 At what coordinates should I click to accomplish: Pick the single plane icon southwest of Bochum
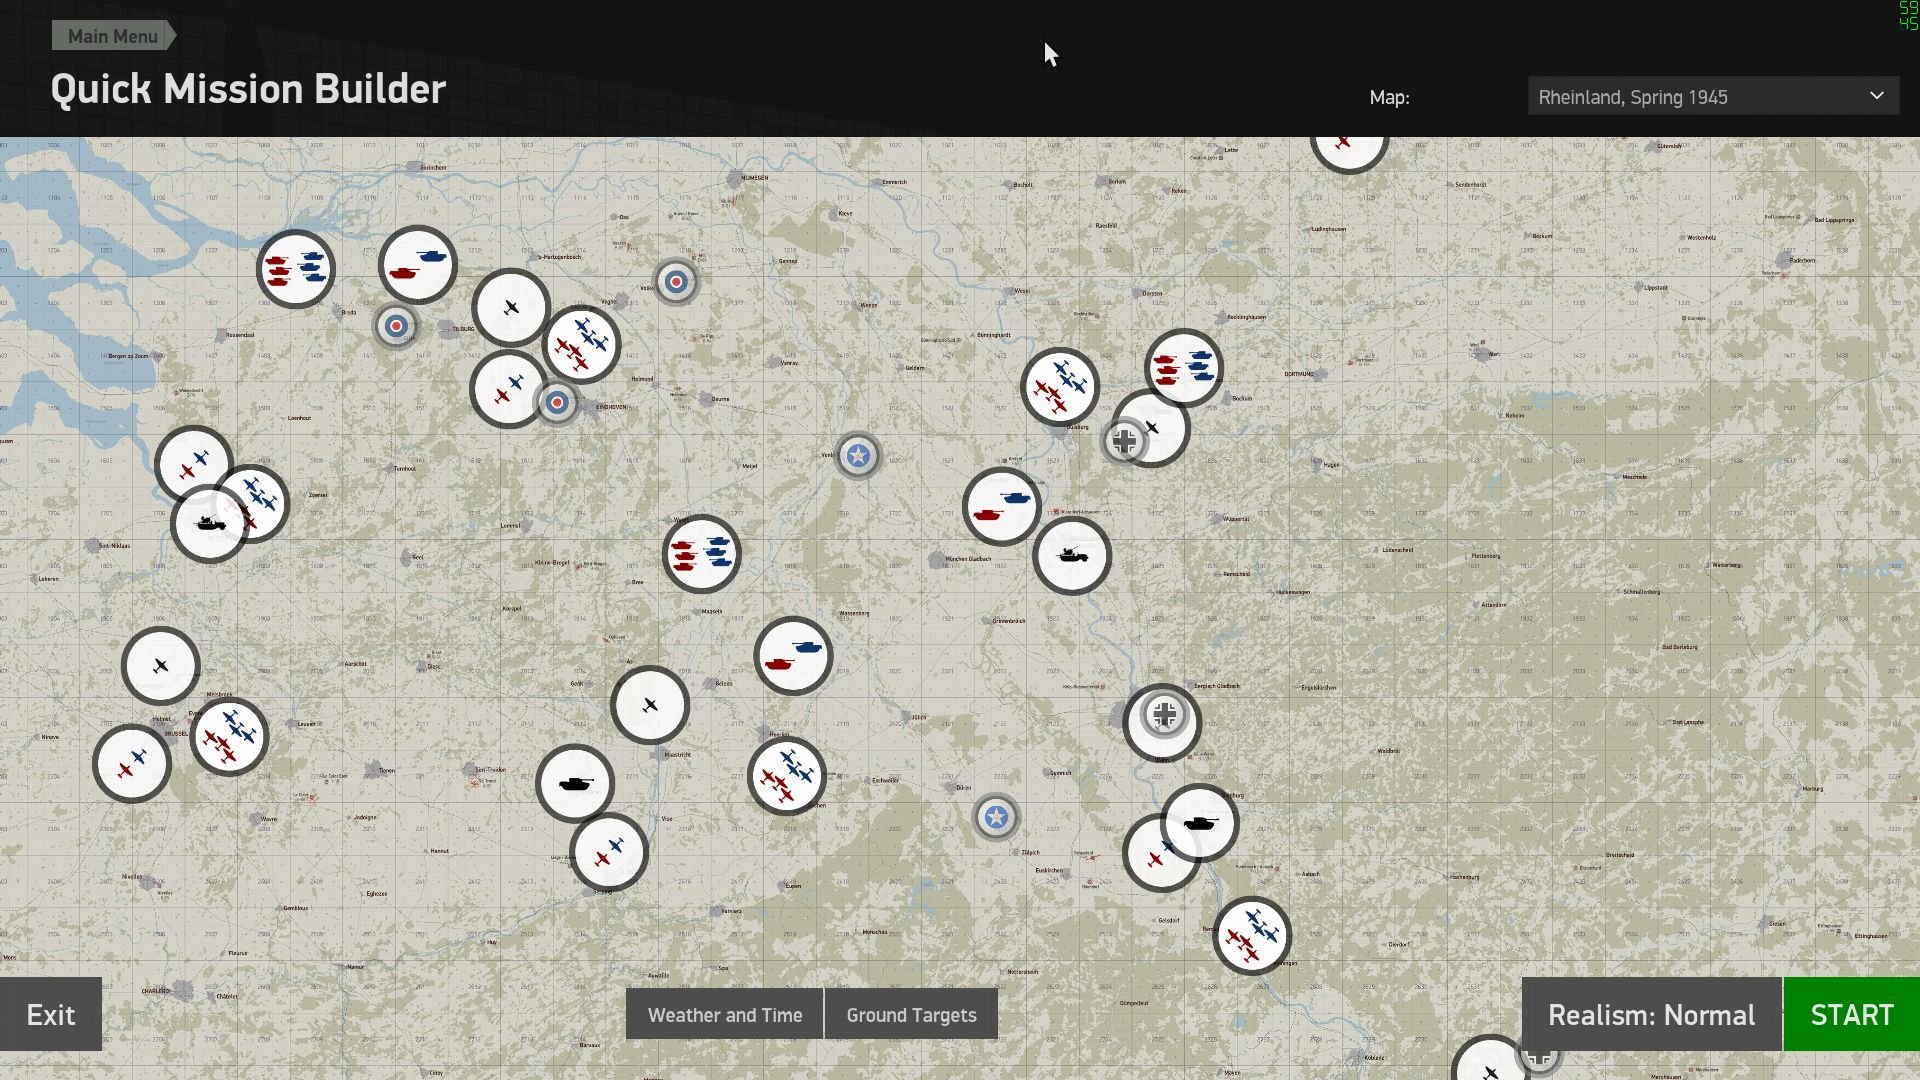[1160, 430]
